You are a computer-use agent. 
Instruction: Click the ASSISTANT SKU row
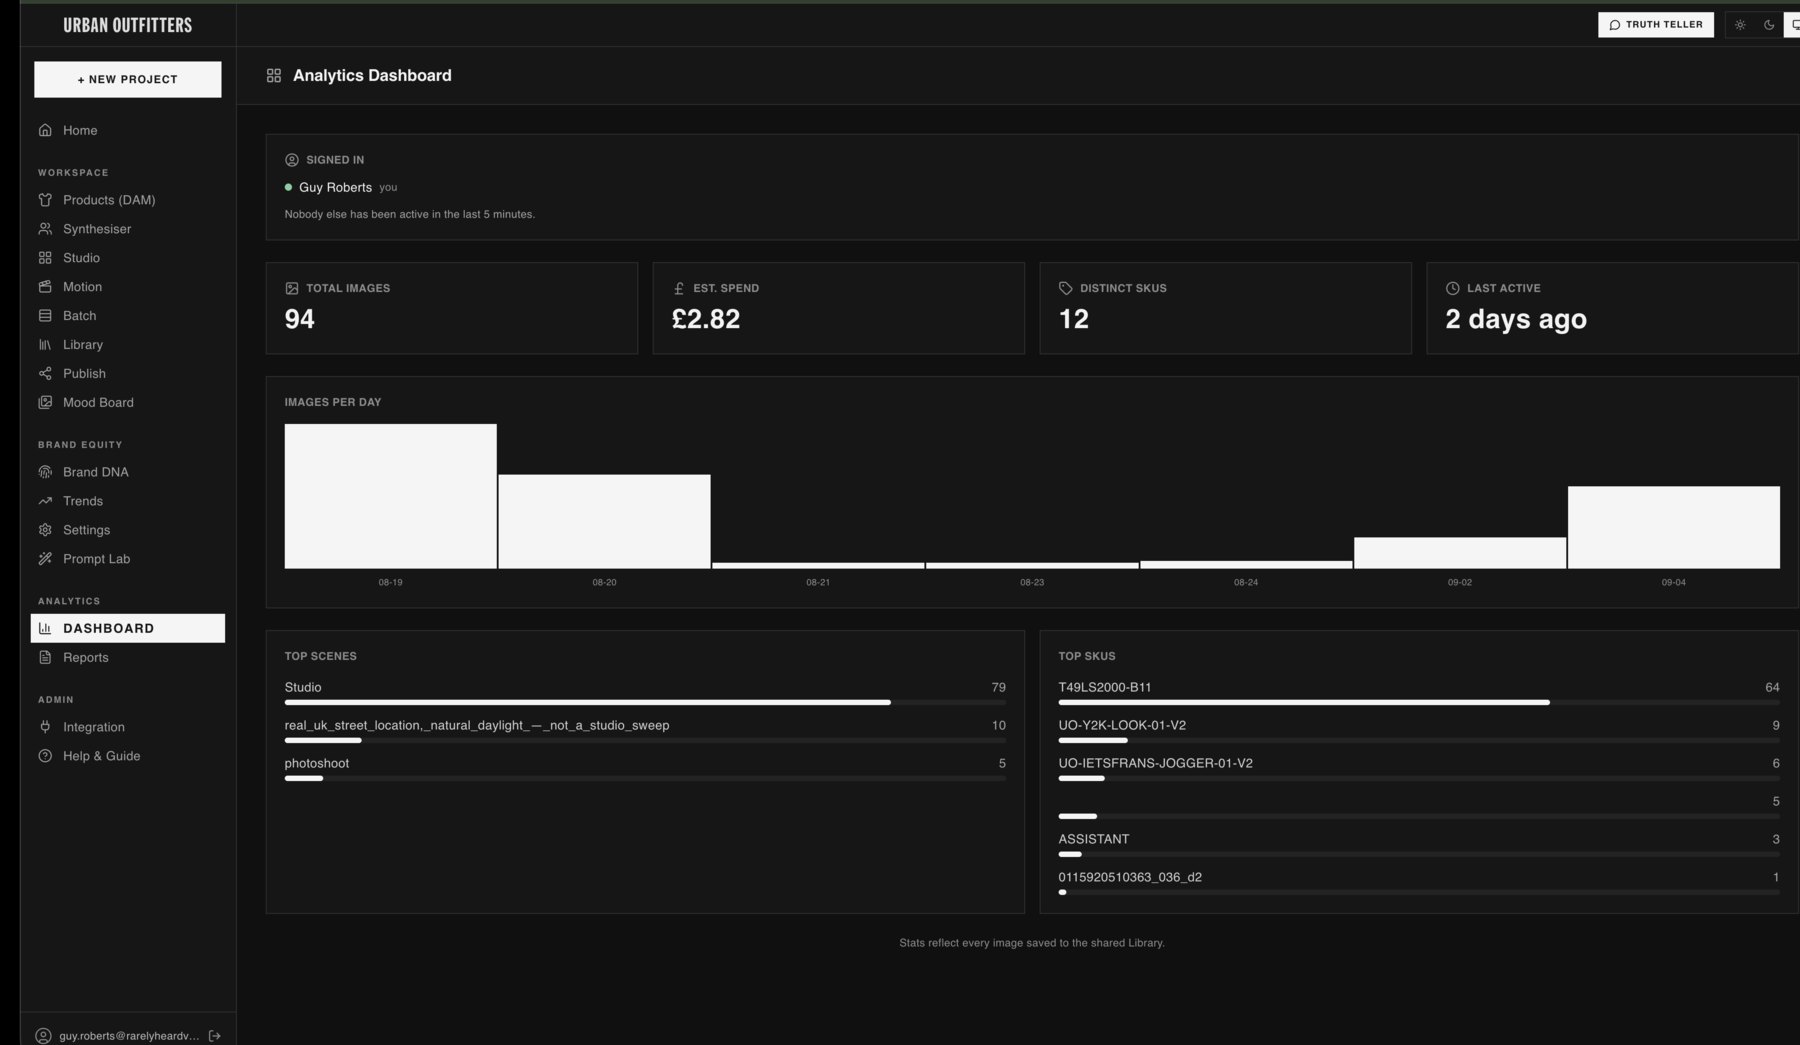(x=1419, y=846)
